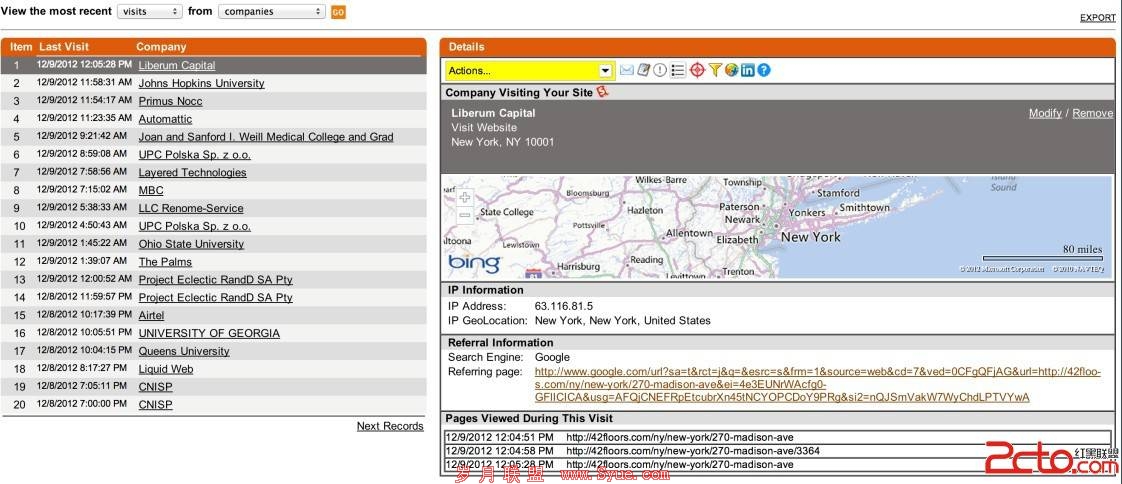The width and height of the screenshot is (1122, 484).
Task: Open the 'companies' dropdown
Action: pos(272,11)
